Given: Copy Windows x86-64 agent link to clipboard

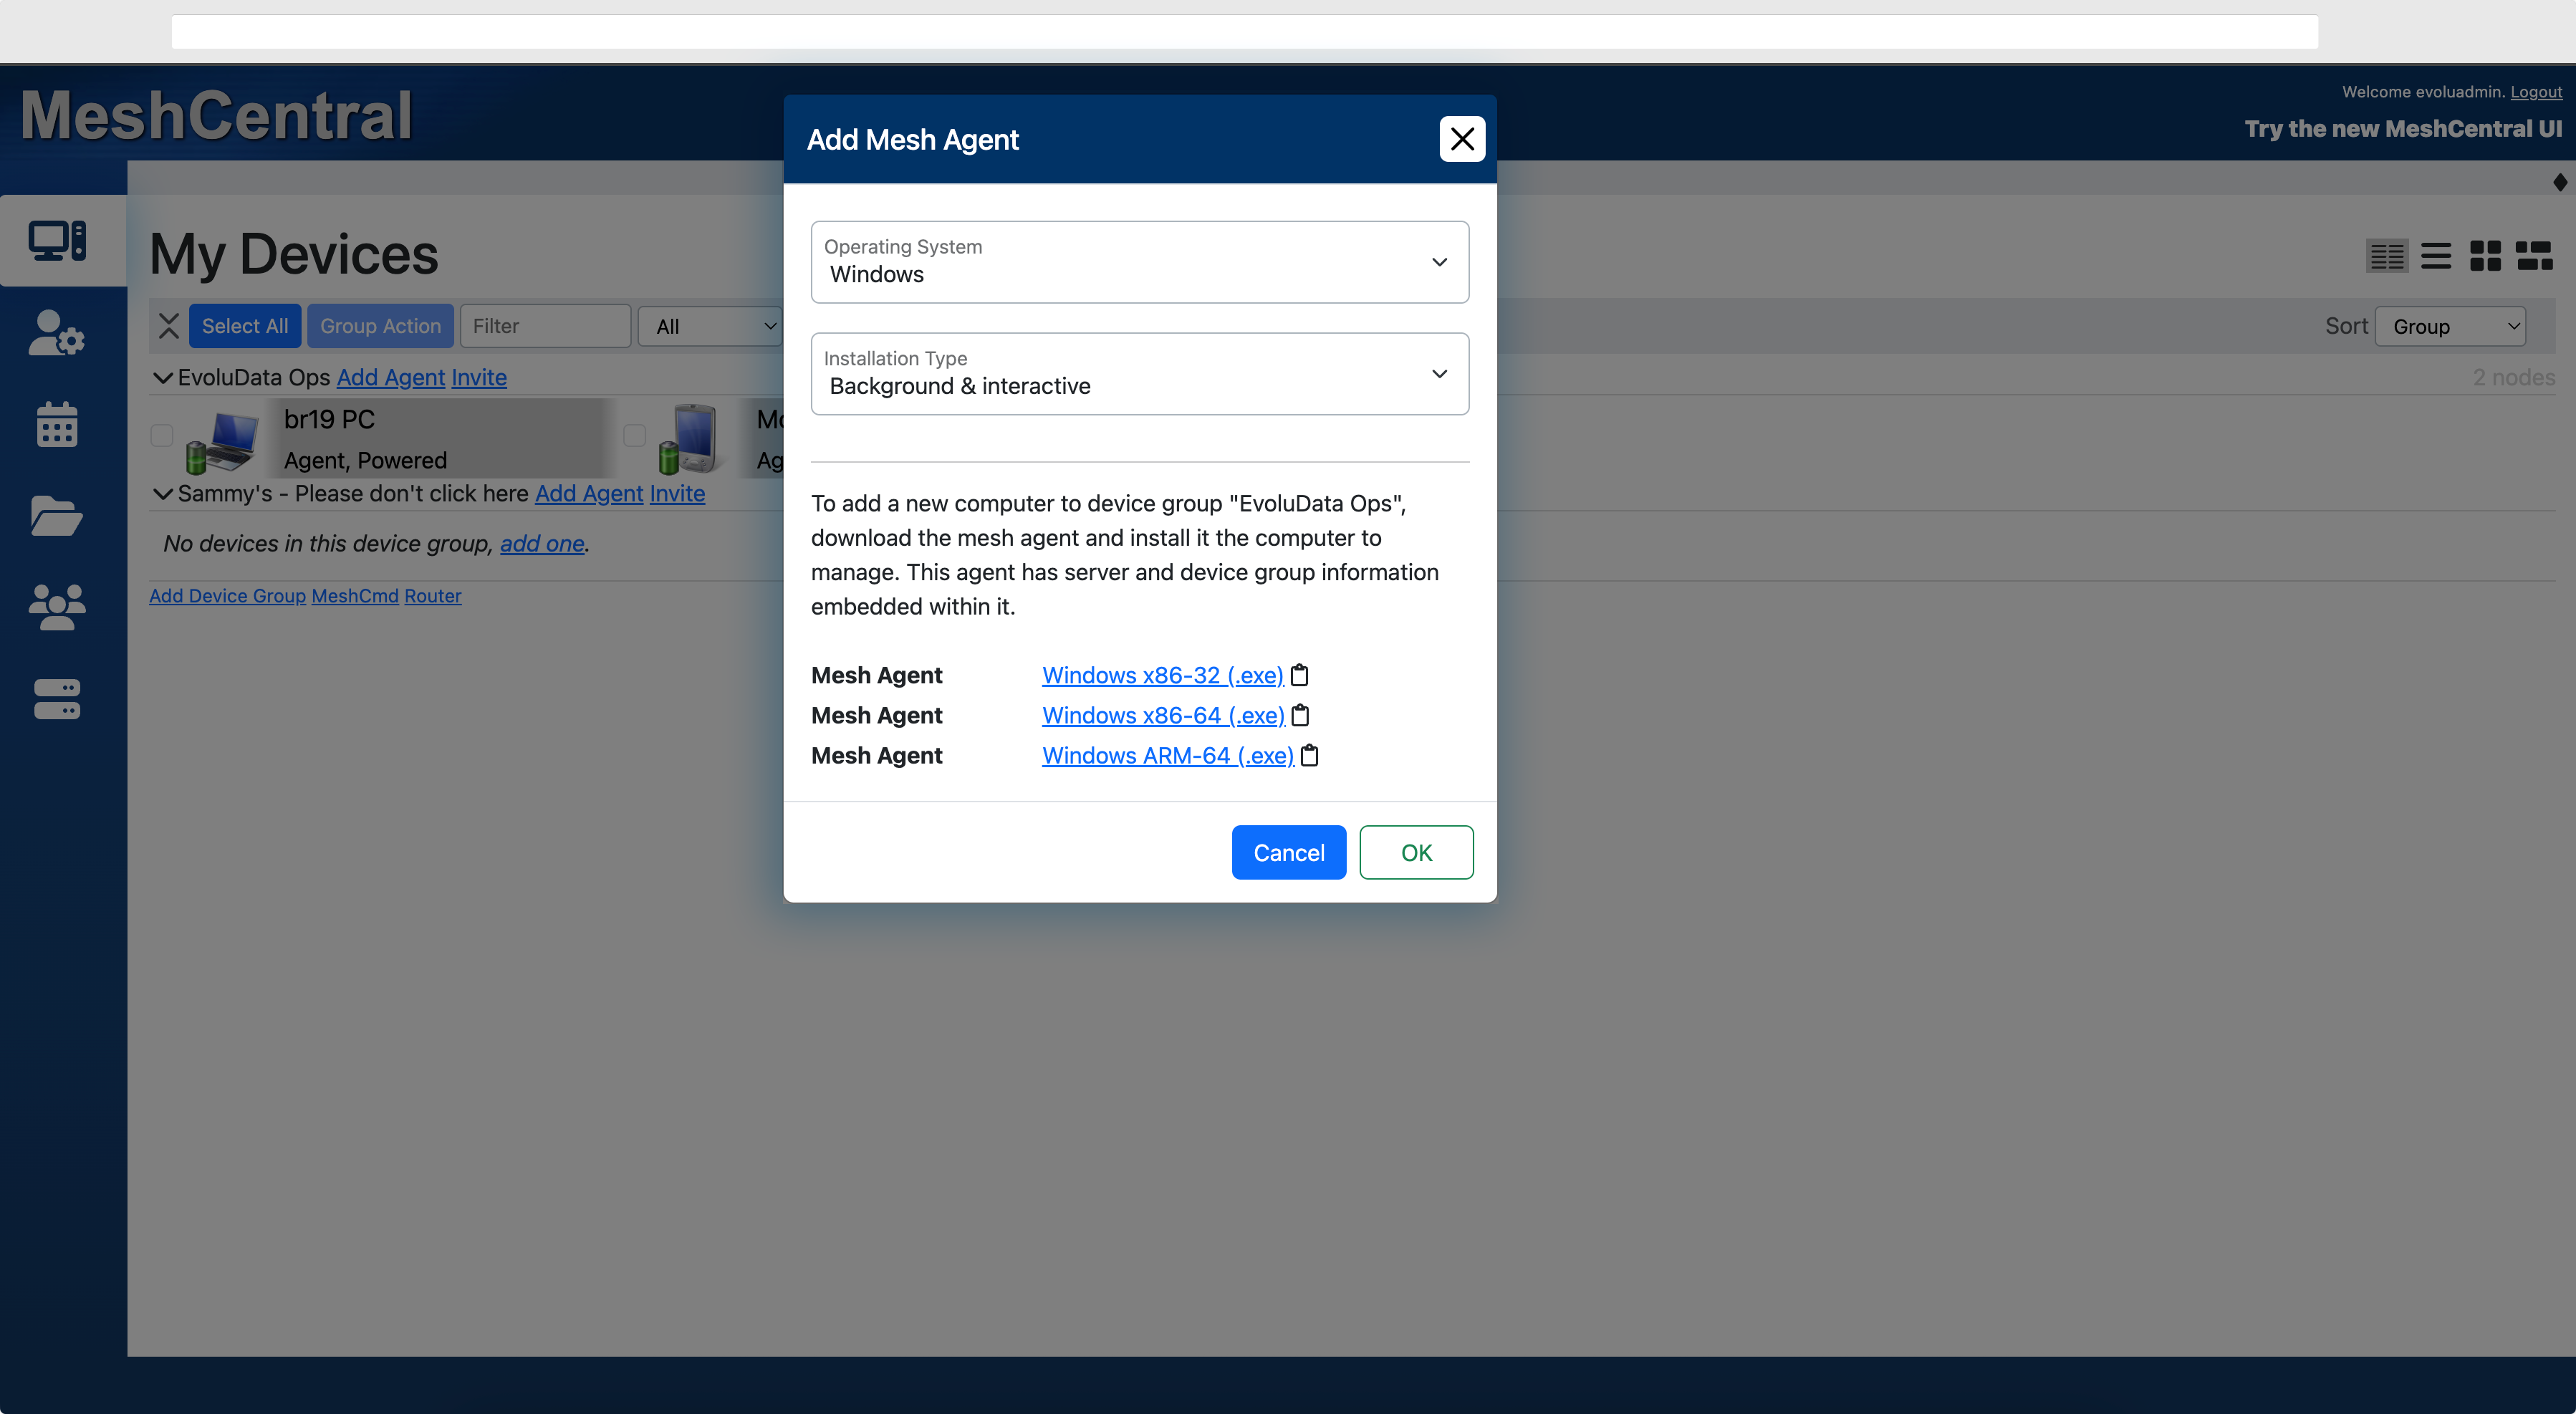Looking at the screenshot, I should [x=1301, y=715].
